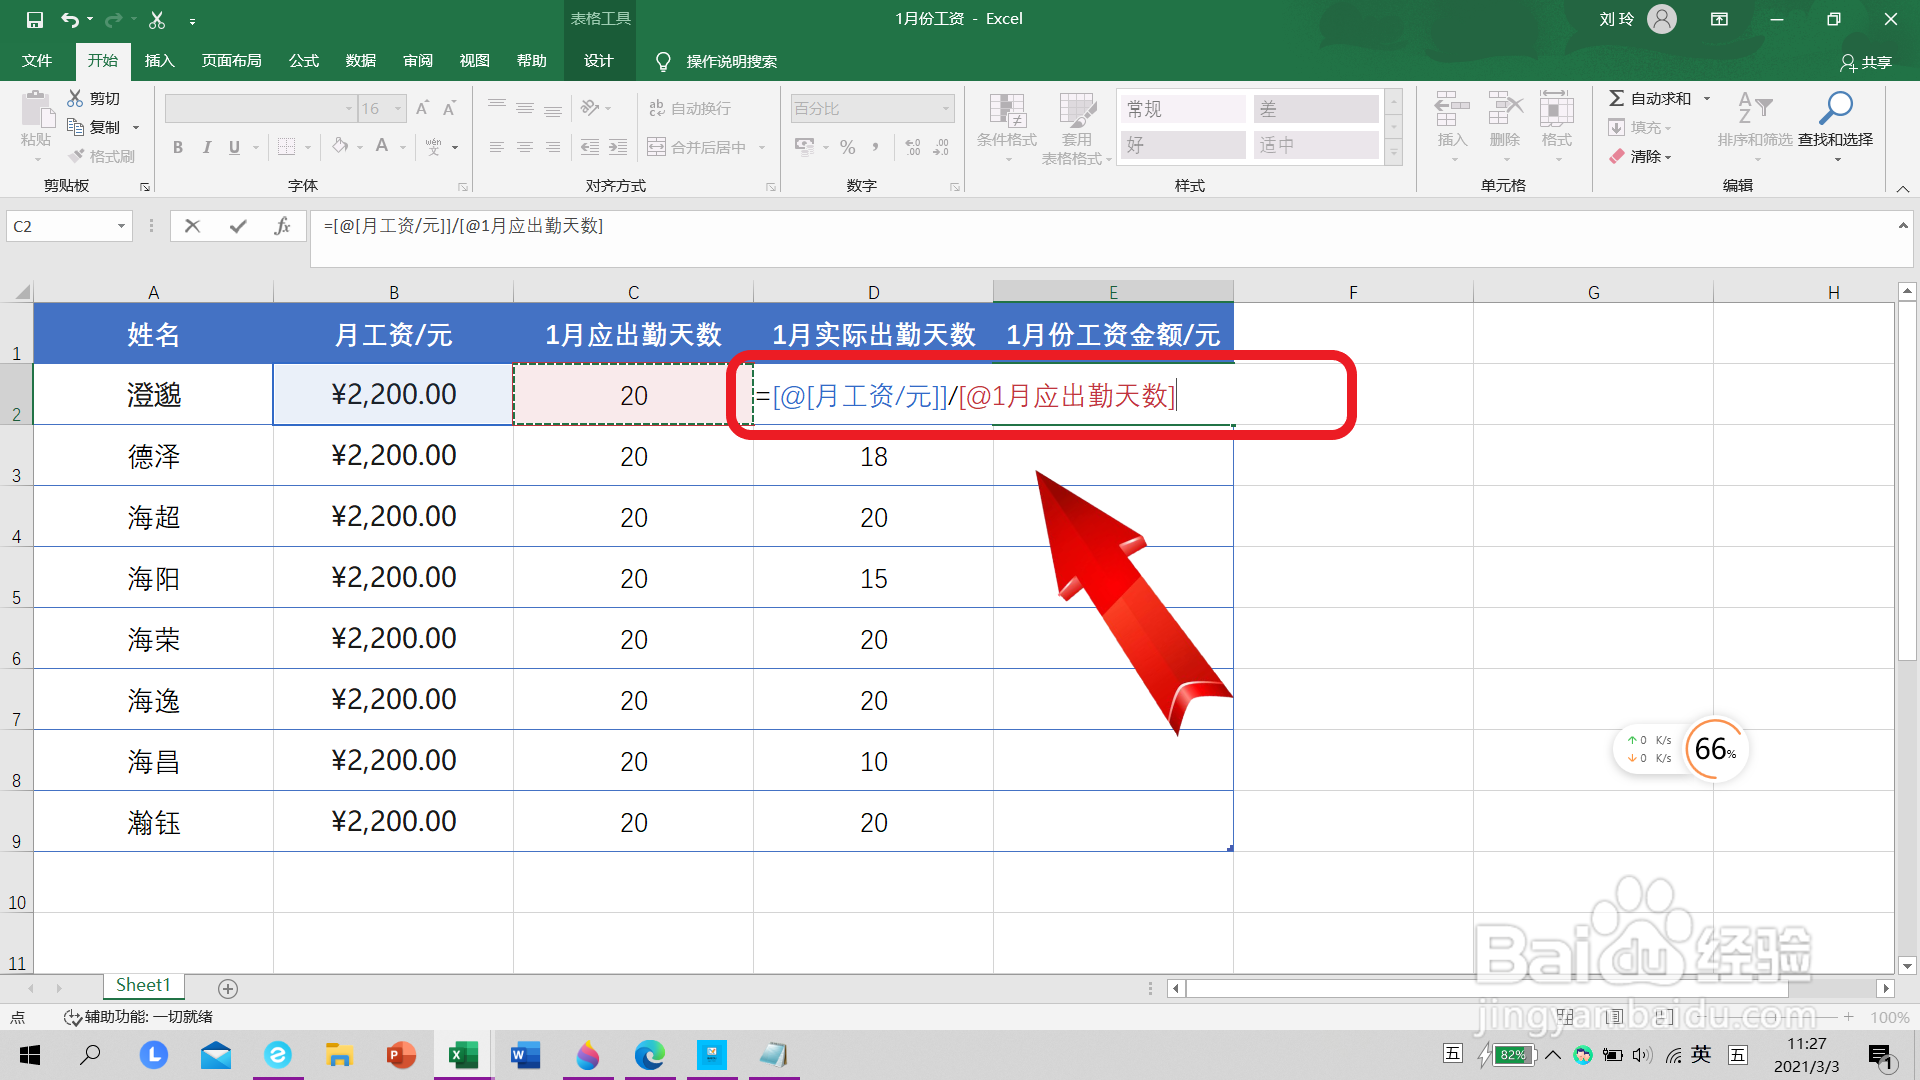Click the Clear button

pyautogui.click(x=1639, y=156)
